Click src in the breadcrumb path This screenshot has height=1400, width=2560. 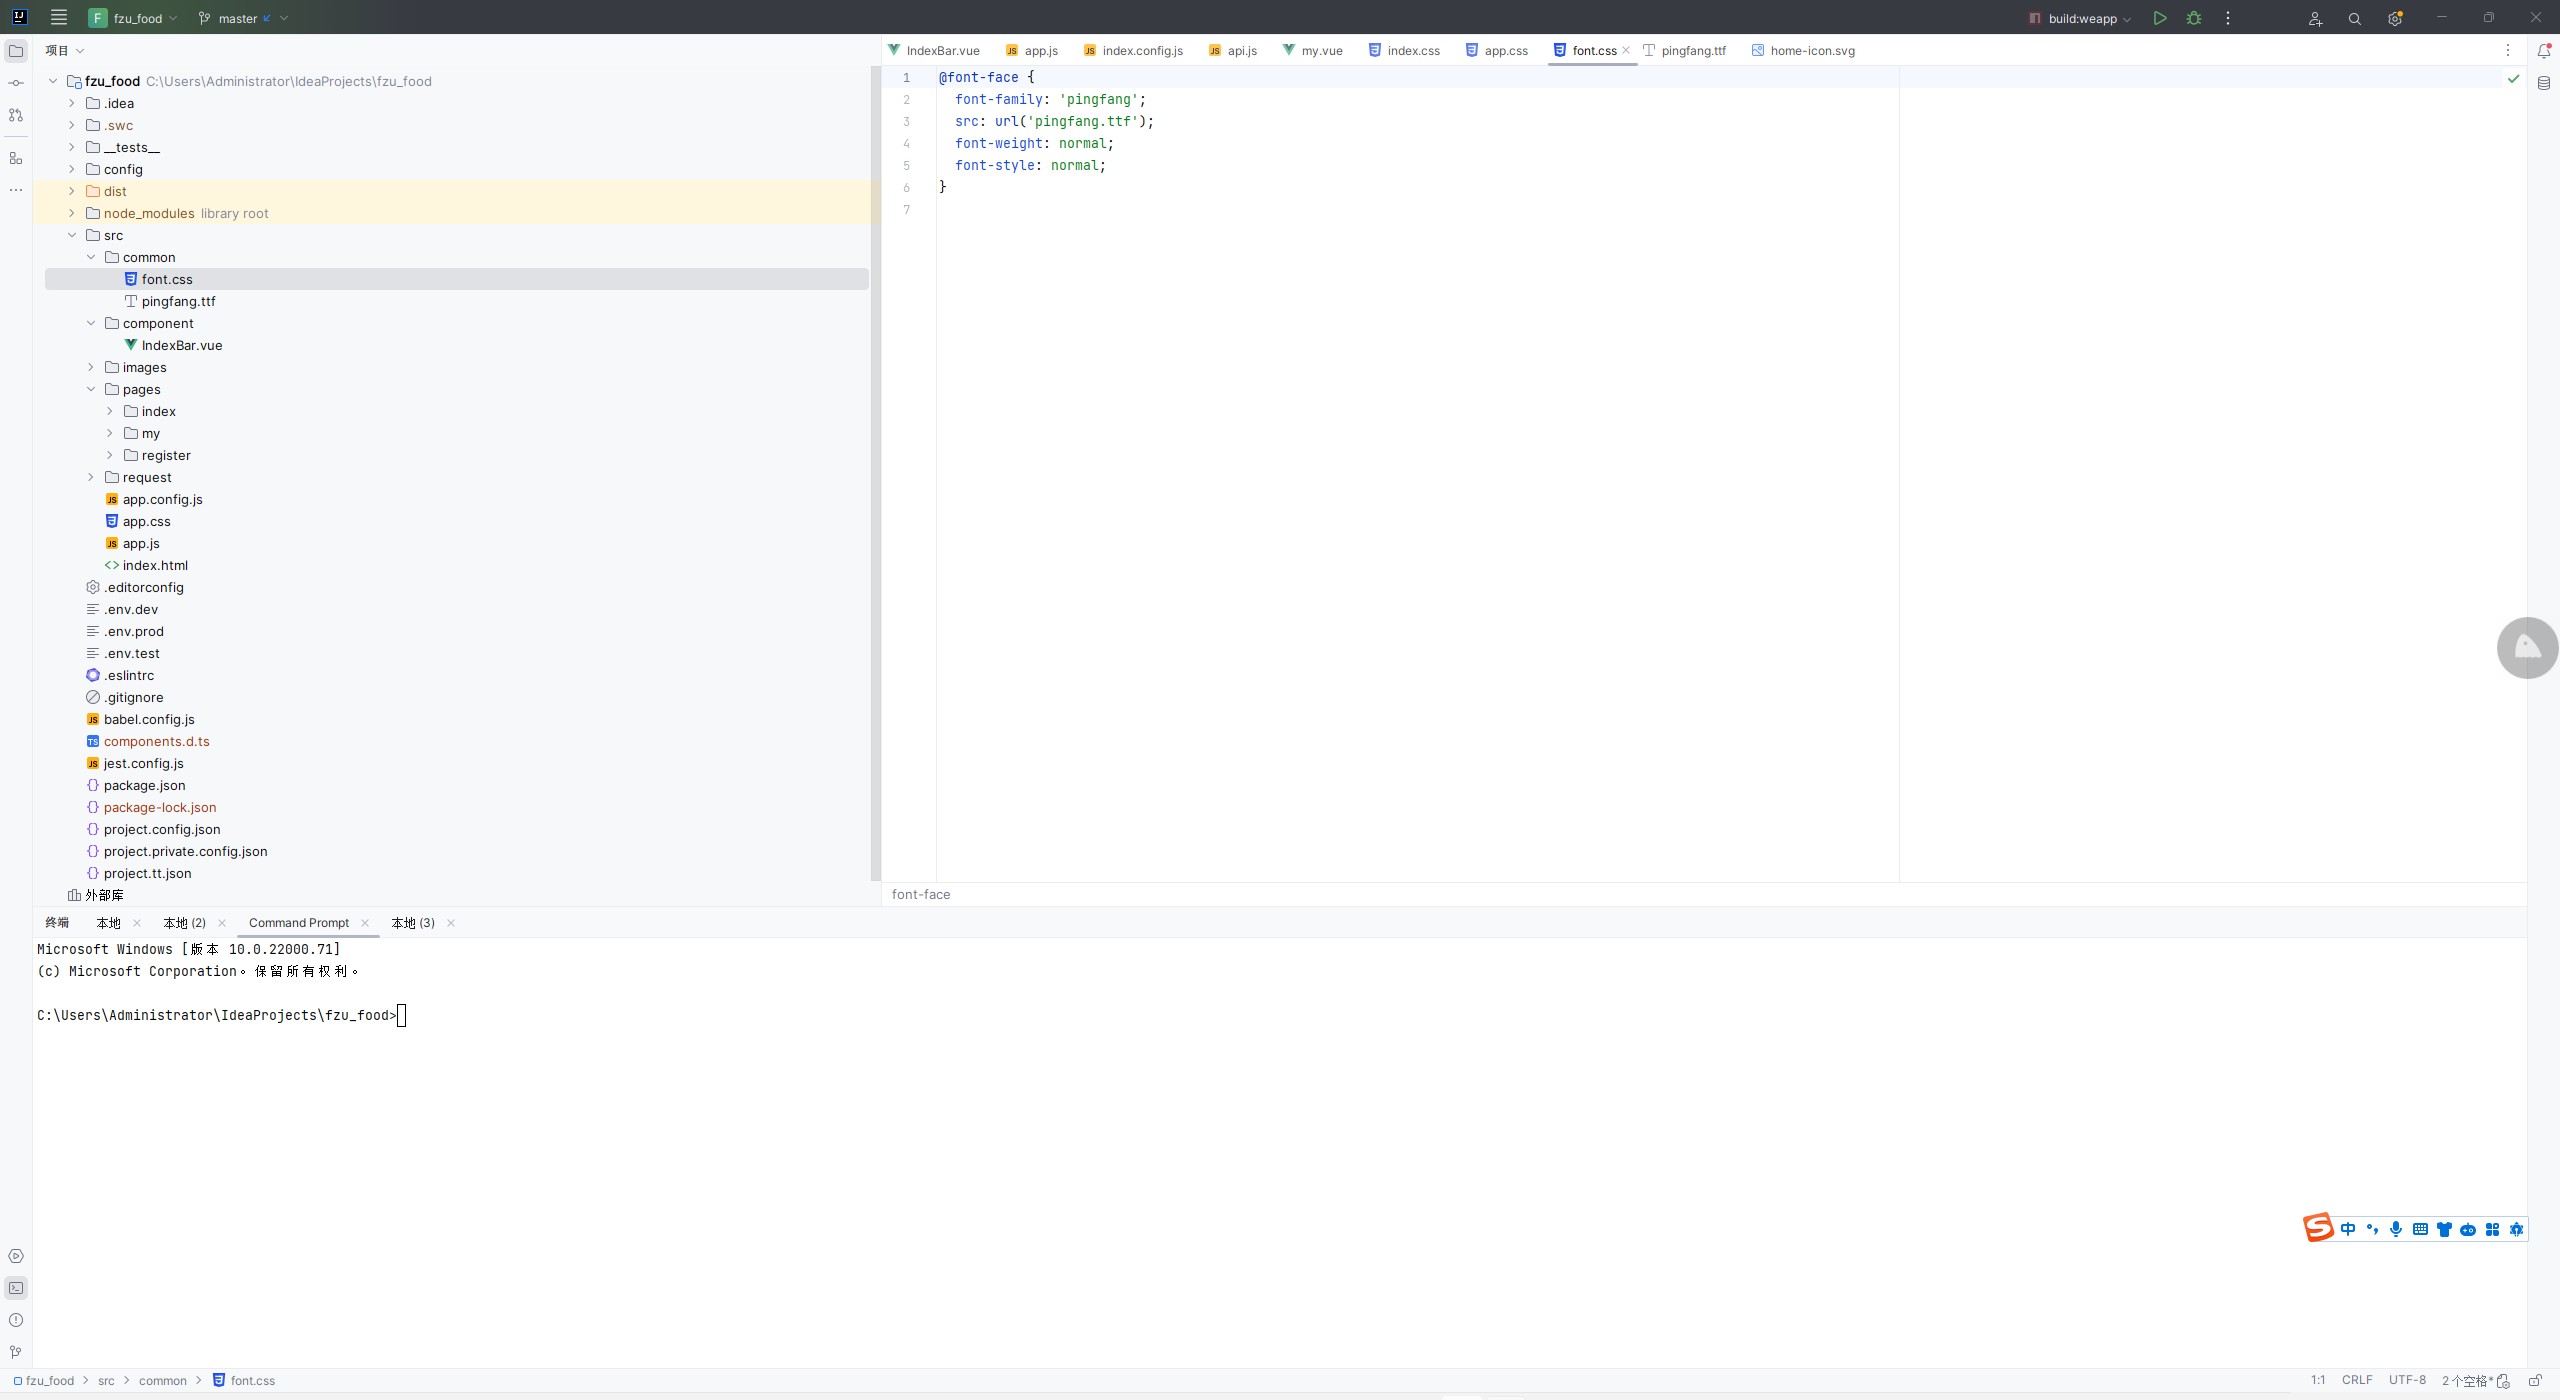coord(106,1380)
